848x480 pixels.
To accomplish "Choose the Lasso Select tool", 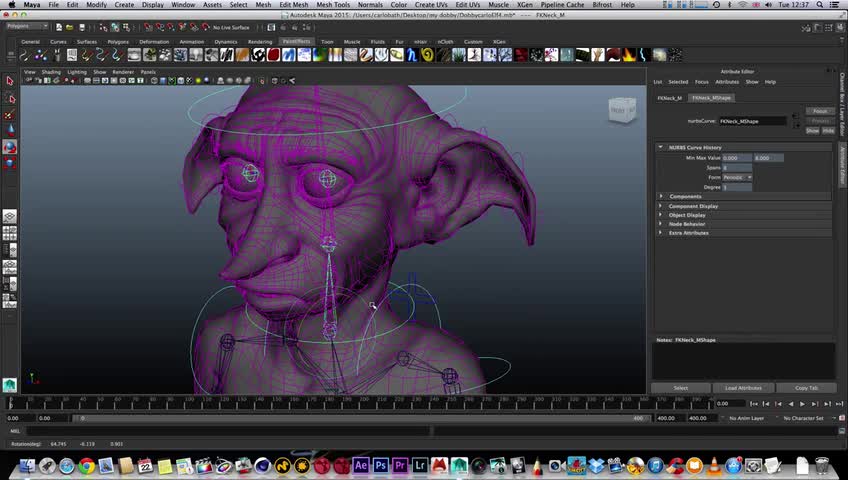I will tap(10, 98).
